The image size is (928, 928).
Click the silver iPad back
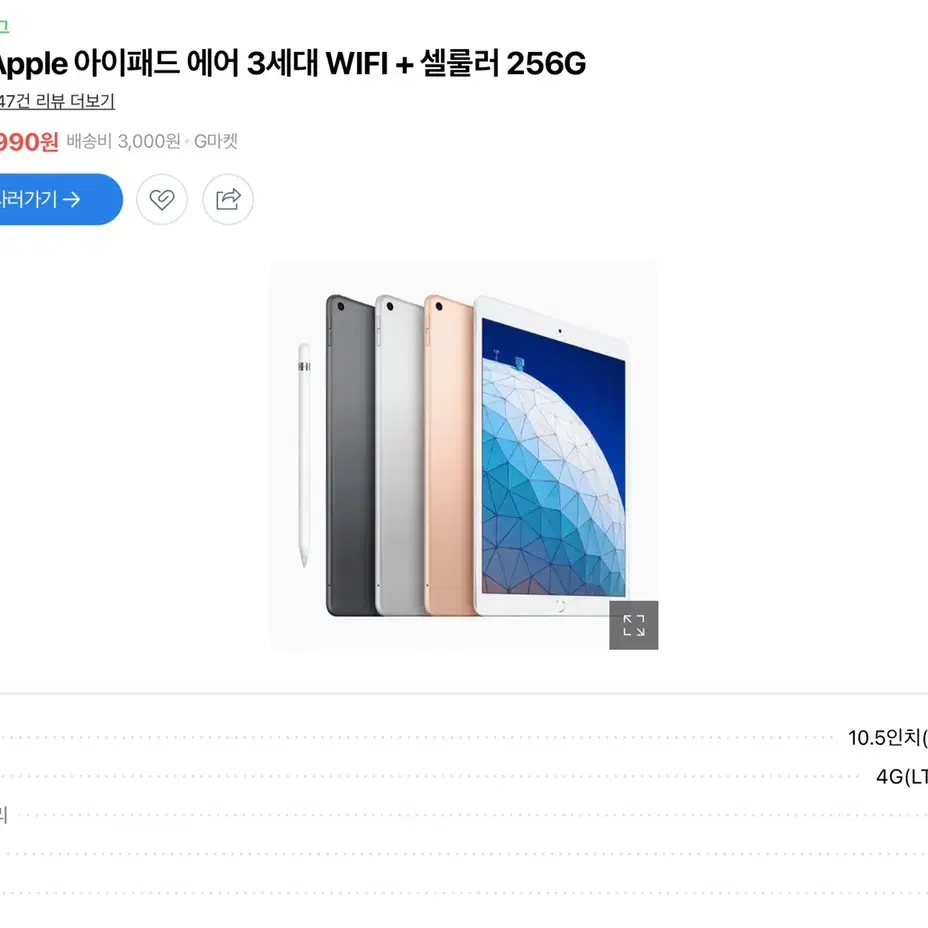point(400,455)
